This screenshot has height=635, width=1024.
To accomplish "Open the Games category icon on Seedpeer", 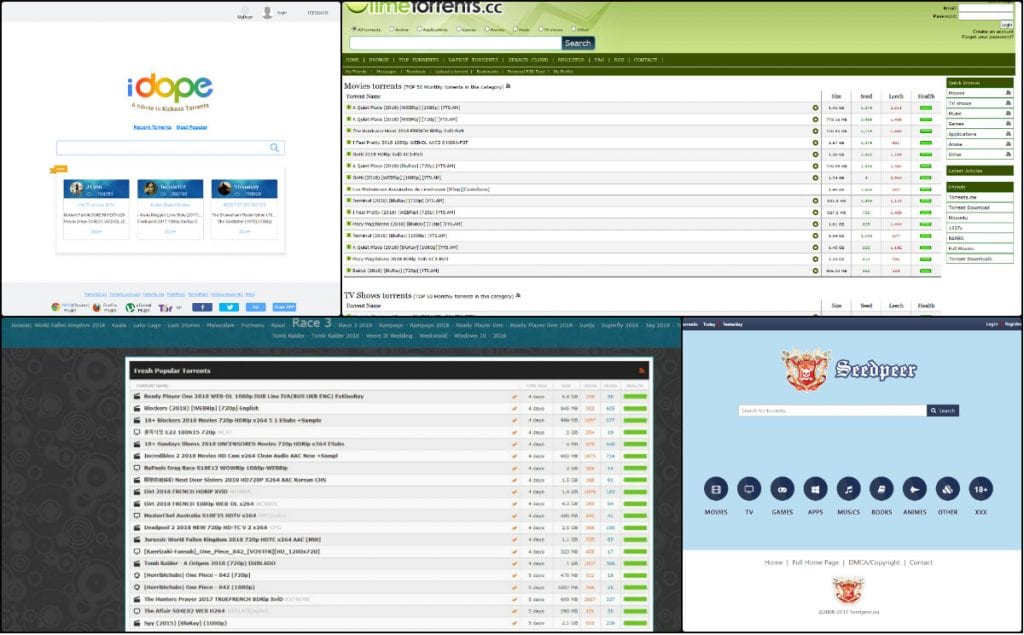I will click(782, 488).
